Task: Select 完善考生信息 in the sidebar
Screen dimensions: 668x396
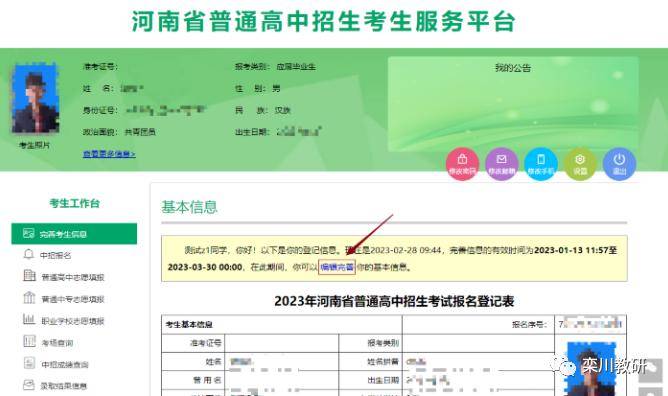Action: pos(74,234)
